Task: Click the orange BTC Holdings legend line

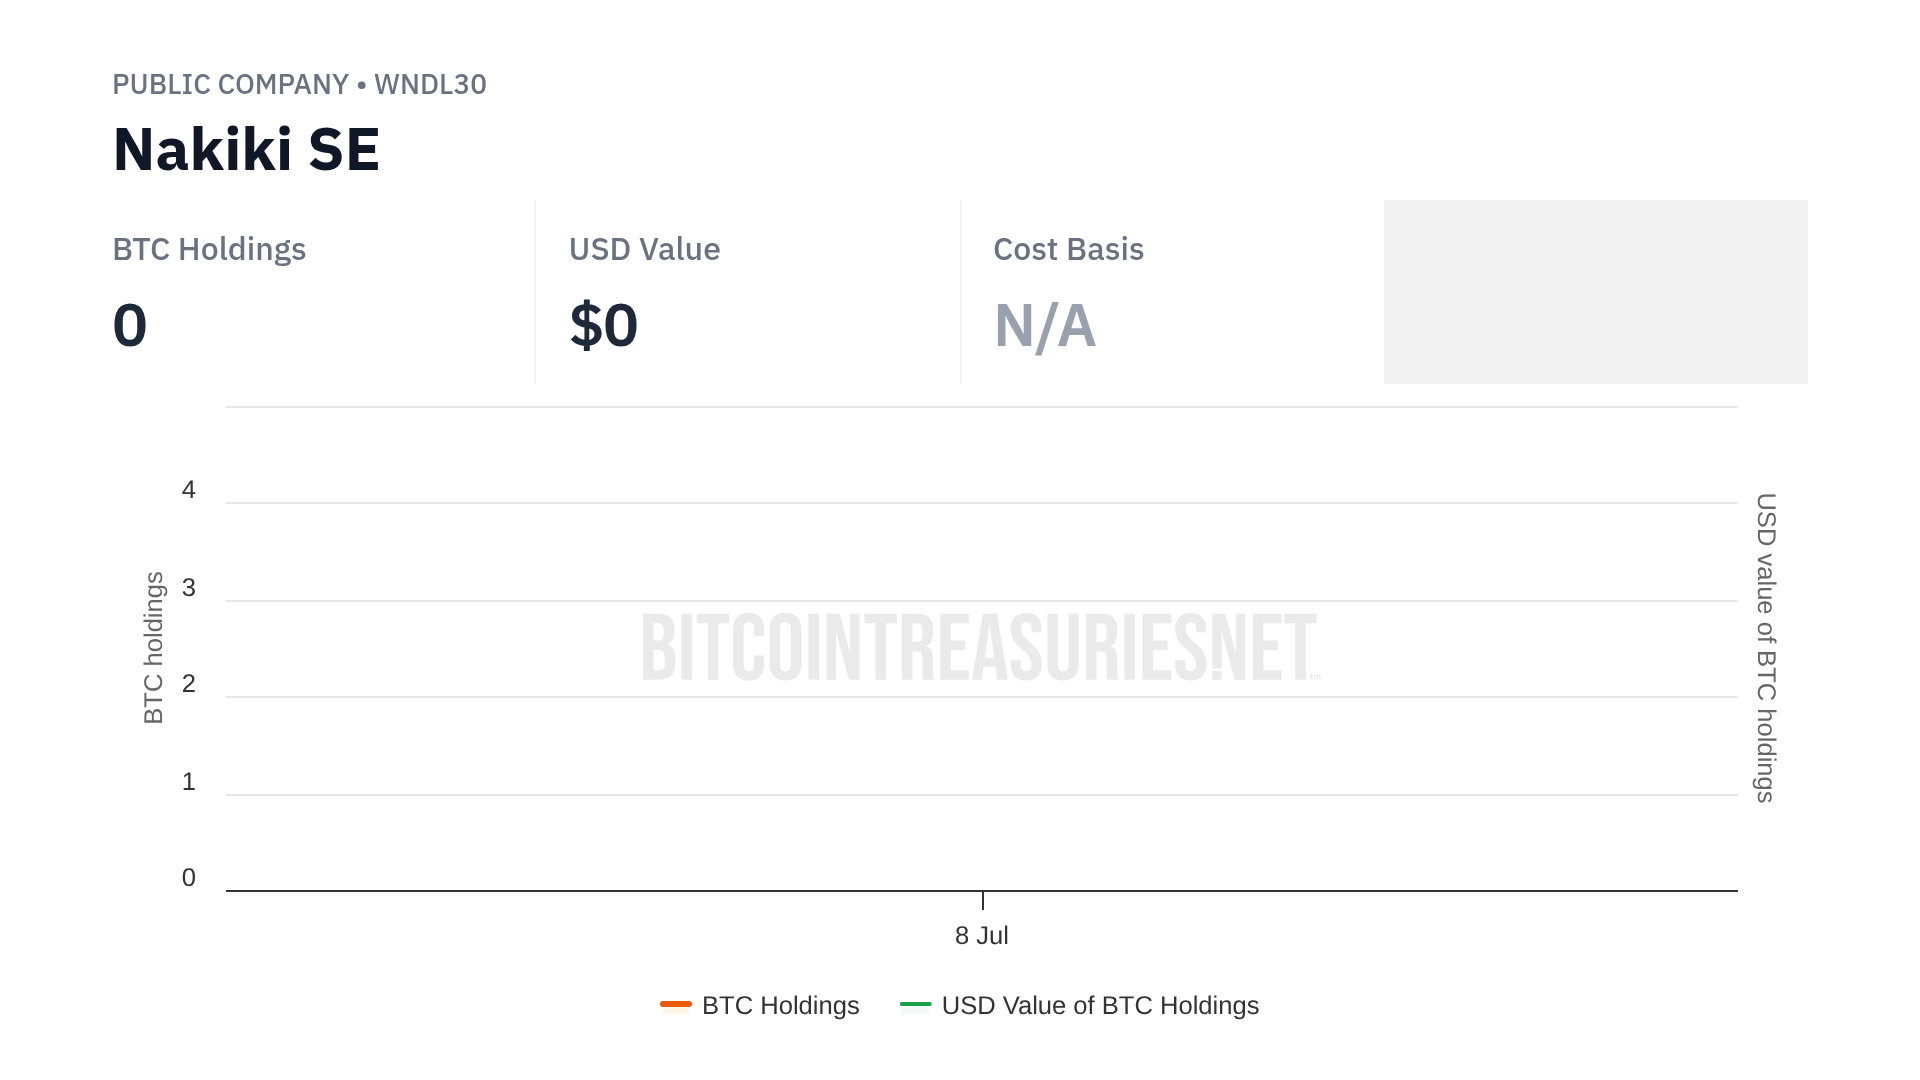Action: (x=676, y=1004)
